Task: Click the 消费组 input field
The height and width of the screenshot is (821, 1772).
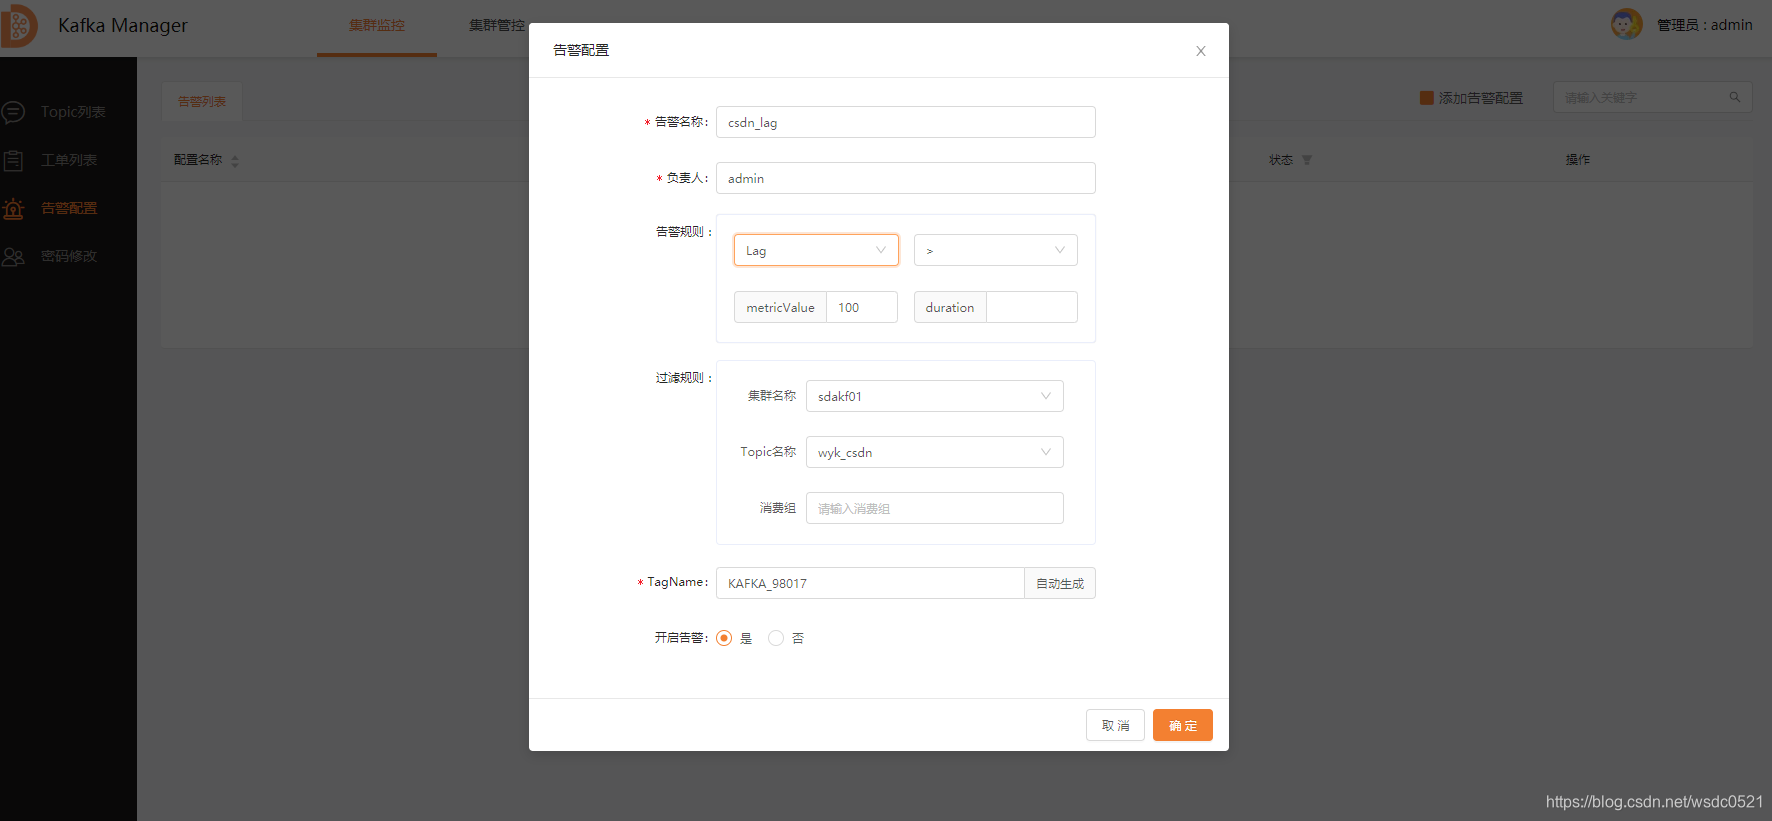Action: (x=935, y=508)
